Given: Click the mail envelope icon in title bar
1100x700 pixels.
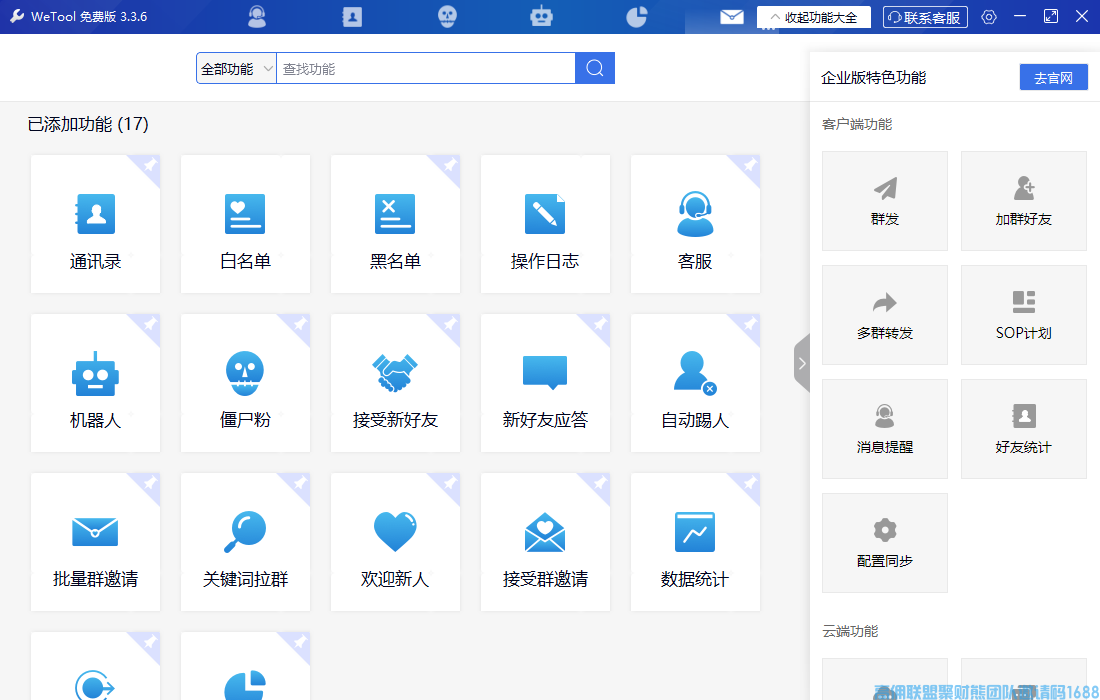Looking at the screenshot, I should point(732,17).
